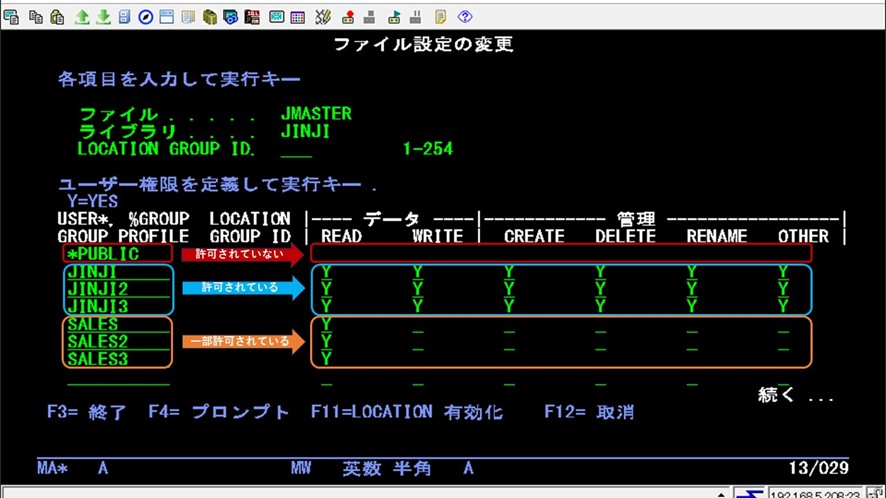Start macro recording with red dot icon
This screenshot has width=886, height=498.
point(348,17)
